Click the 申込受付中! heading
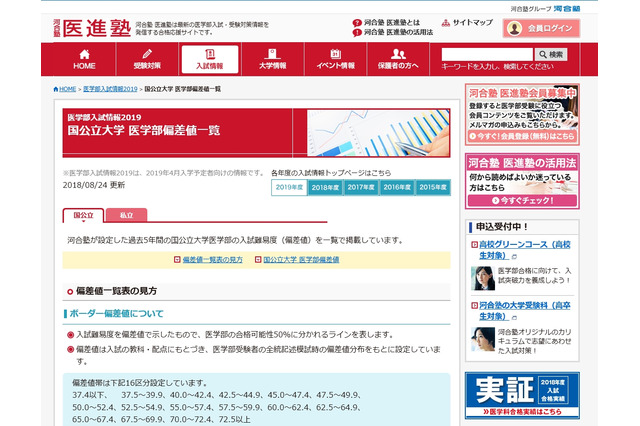640x426 pixels. tap(502, 226)
